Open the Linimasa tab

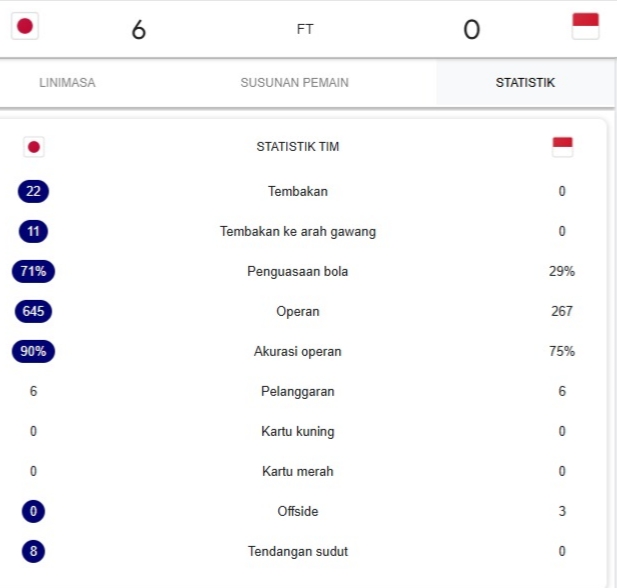point(67,83)
